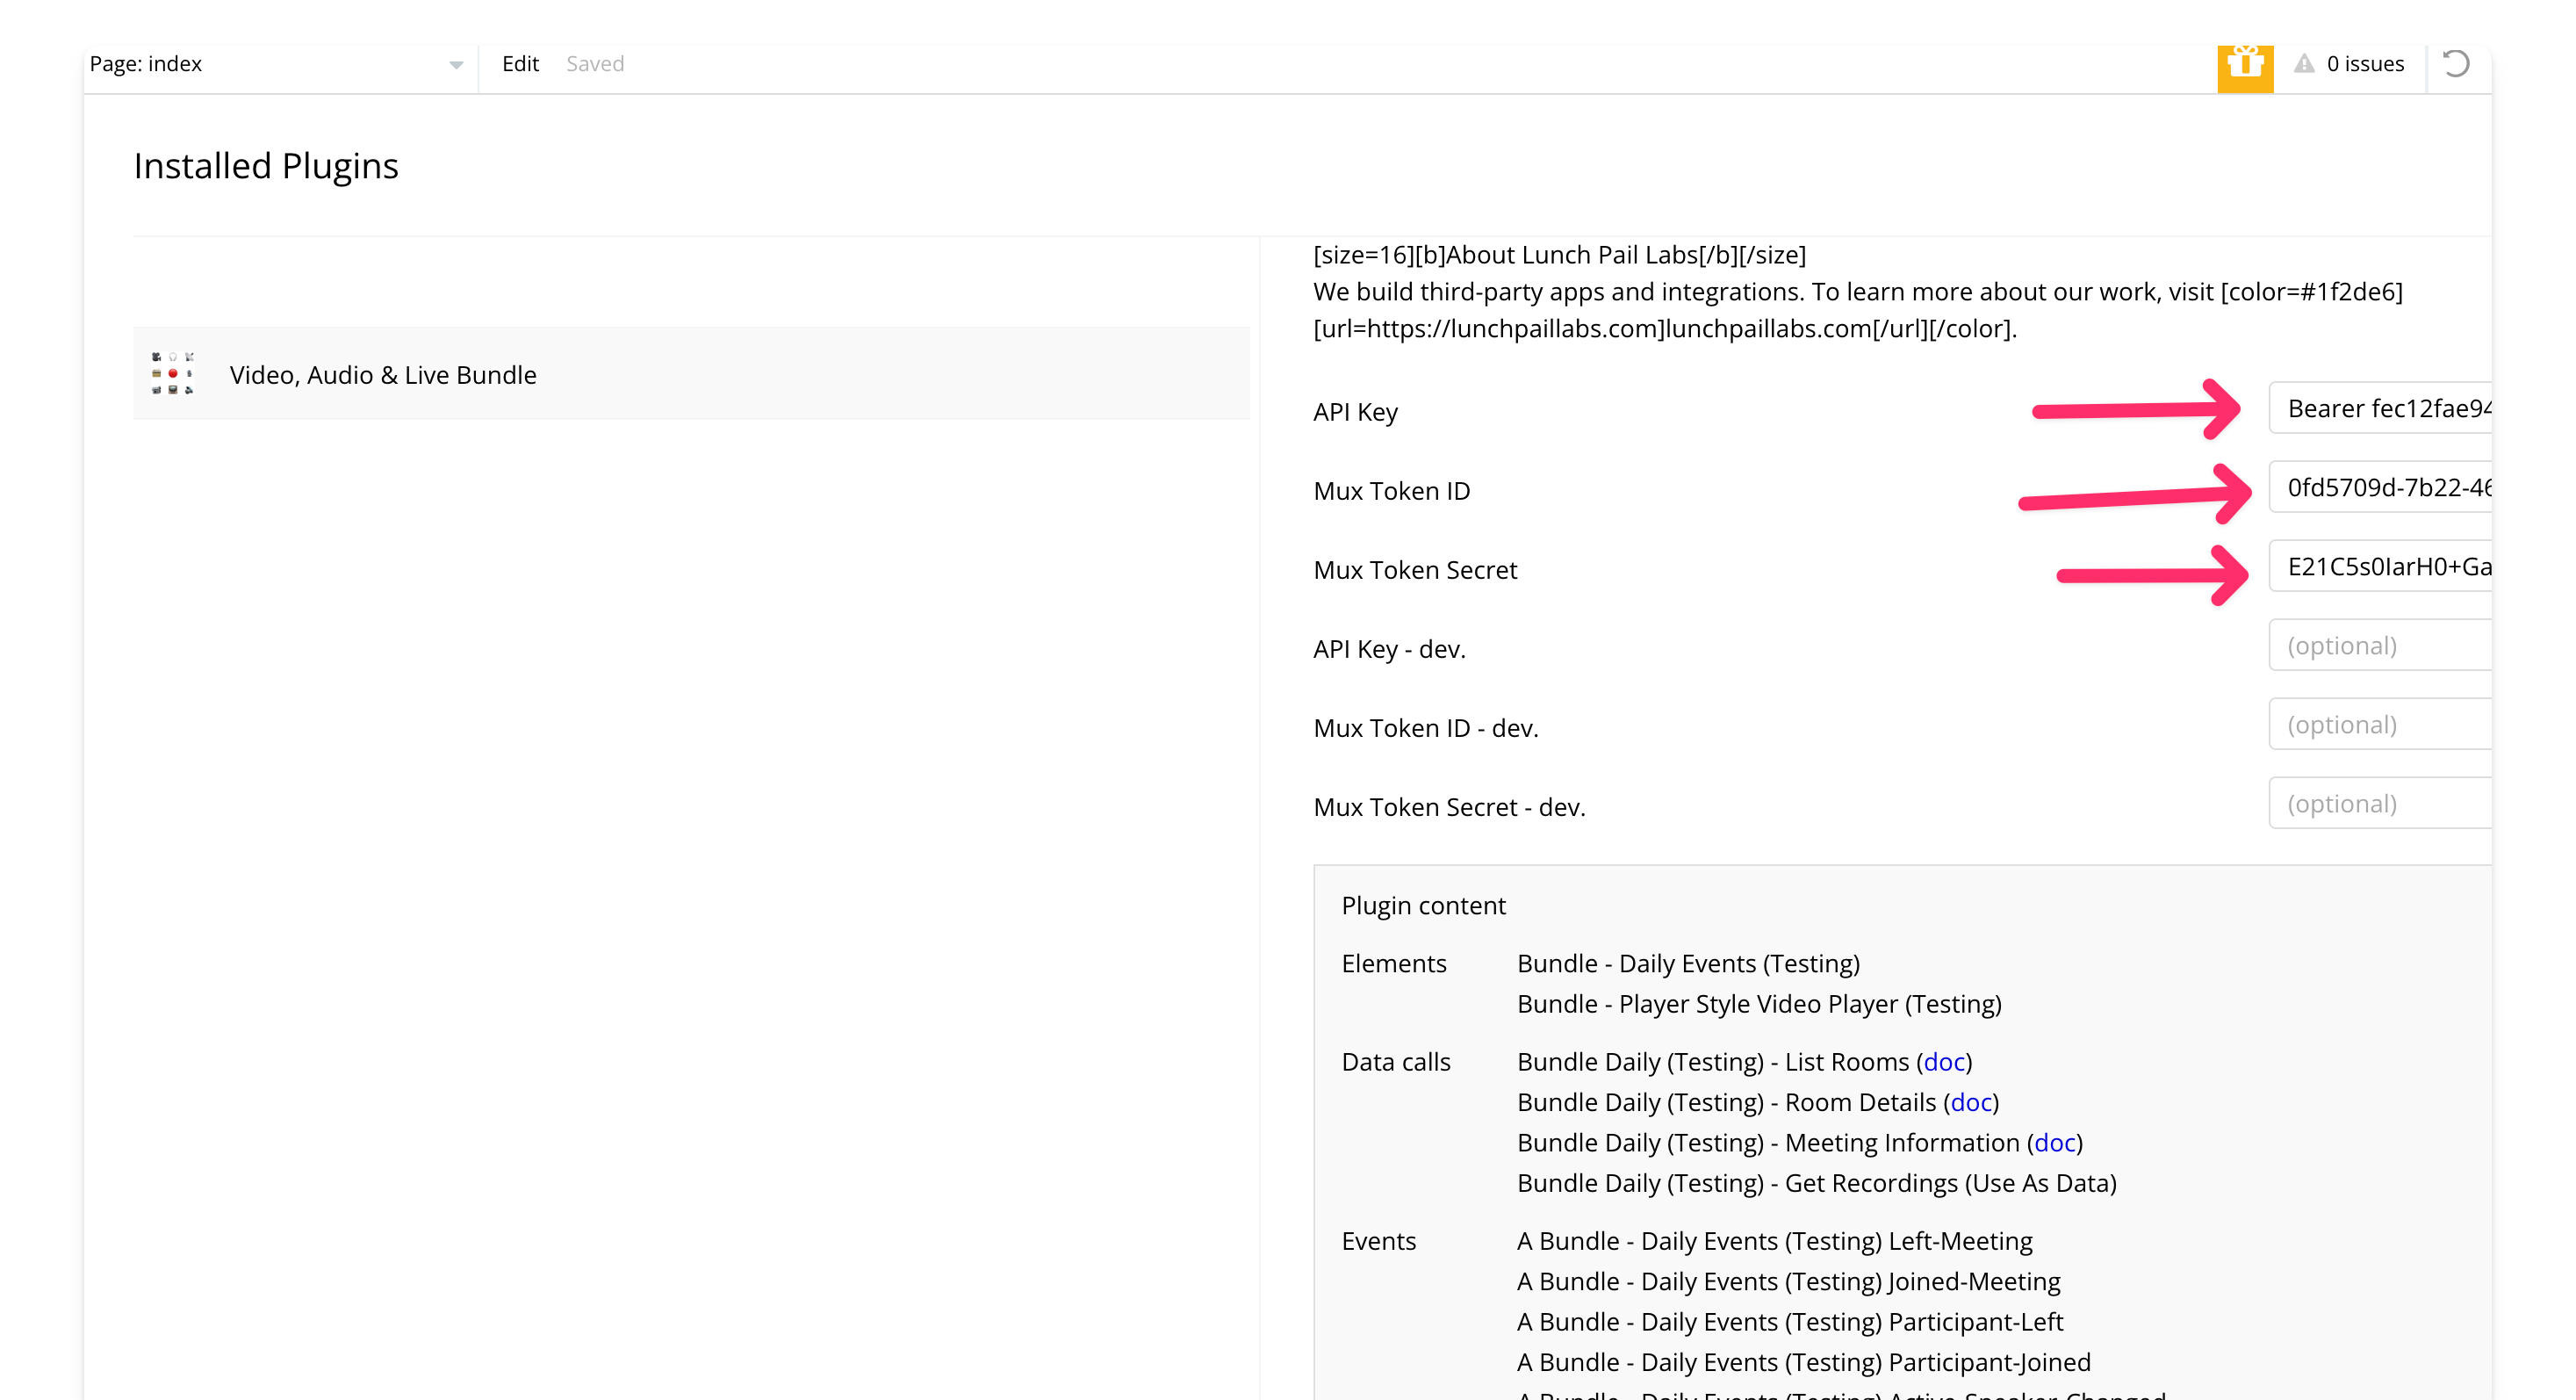Click the API Key input field
Viewport: 2576px width, 1400px height.
(2380, 408)
